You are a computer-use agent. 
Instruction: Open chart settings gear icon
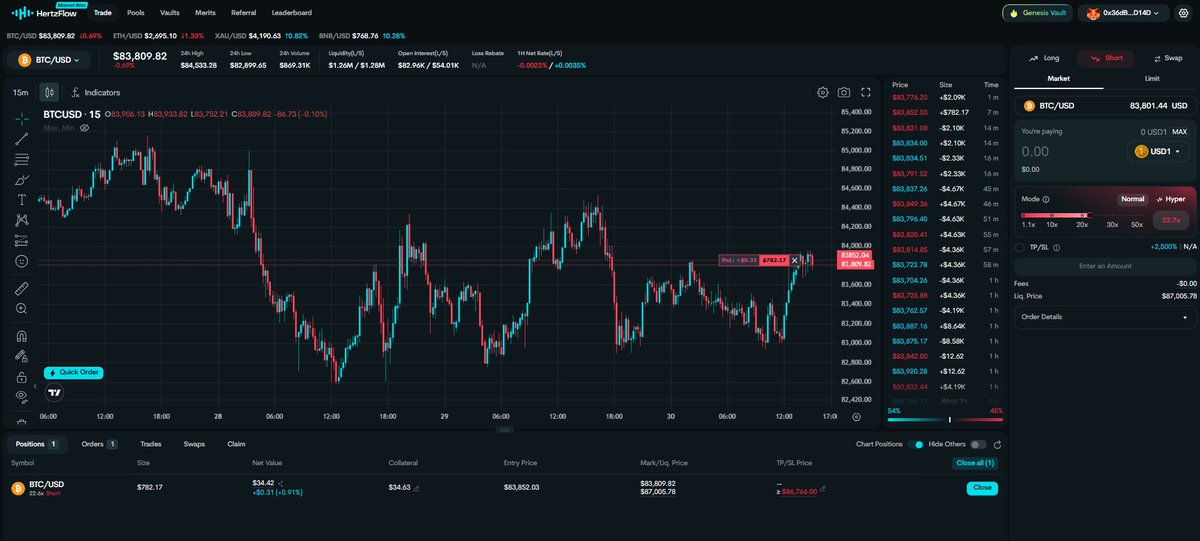(823, 92)
